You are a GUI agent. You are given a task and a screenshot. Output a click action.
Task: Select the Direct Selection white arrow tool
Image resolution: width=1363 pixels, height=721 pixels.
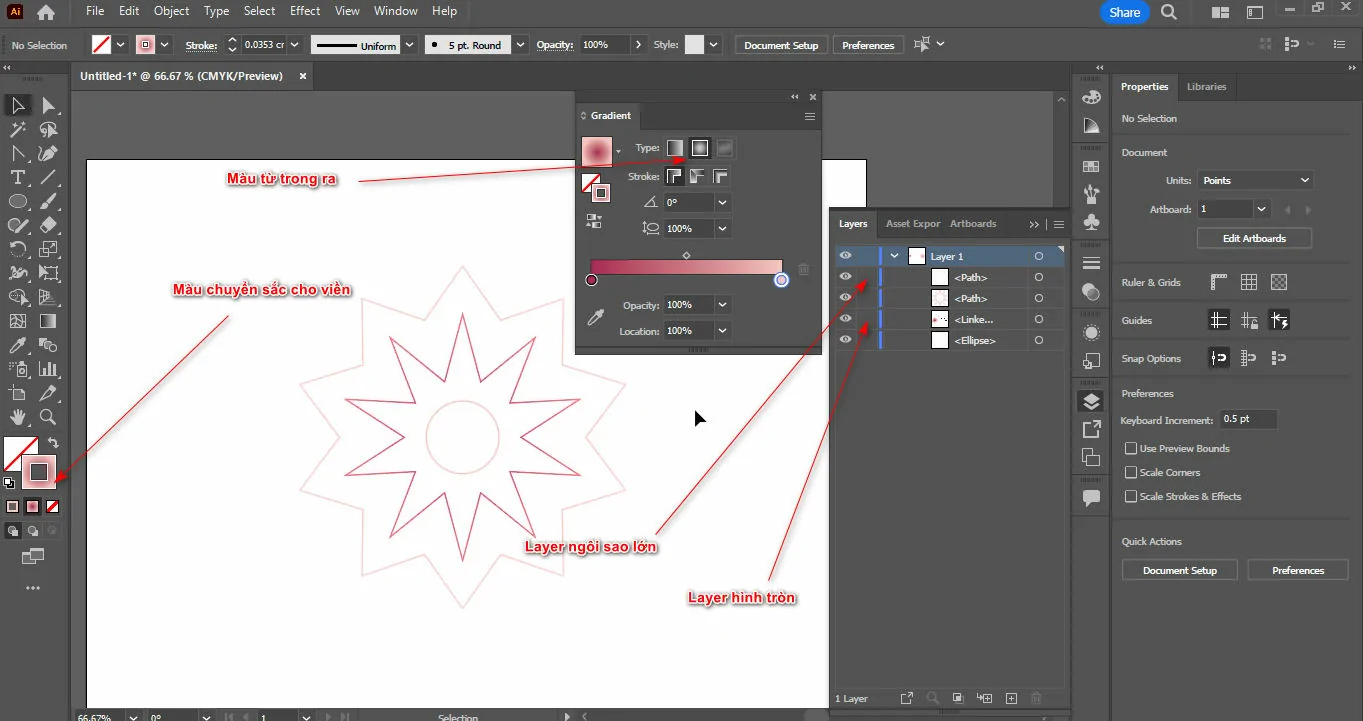[48, 106]
